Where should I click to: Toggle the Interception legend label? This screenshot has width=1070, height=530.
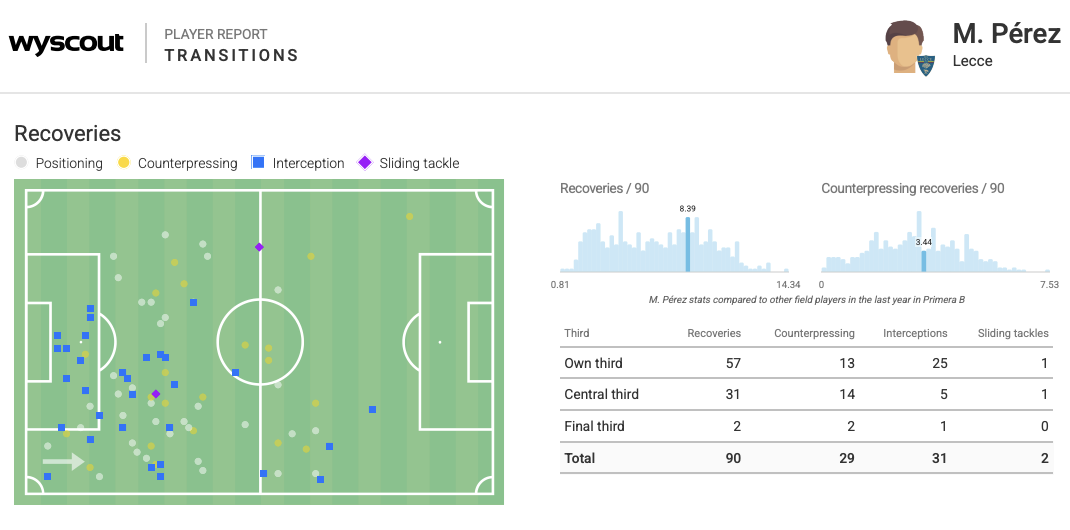click(308, 163)
